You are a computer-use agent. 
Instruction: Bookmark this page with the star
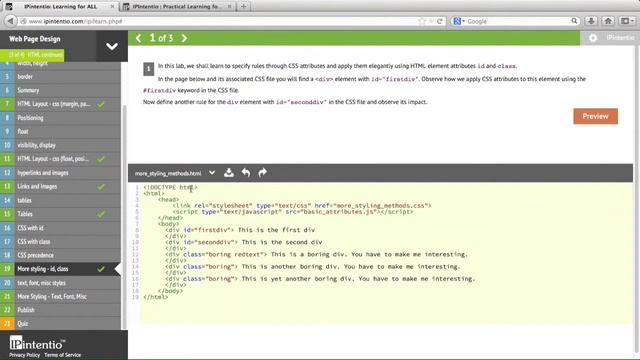click(x=422, y=21)
